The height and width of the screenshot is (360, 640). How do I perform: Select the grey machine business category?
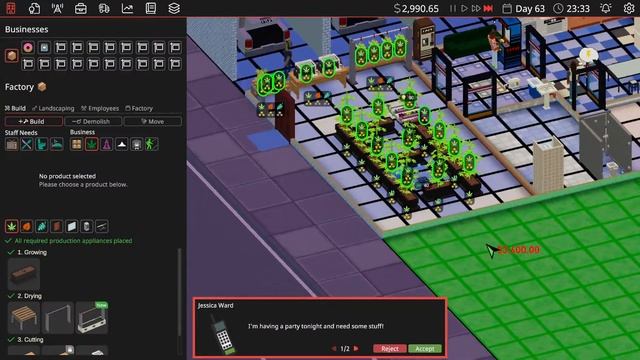(136, 144)
